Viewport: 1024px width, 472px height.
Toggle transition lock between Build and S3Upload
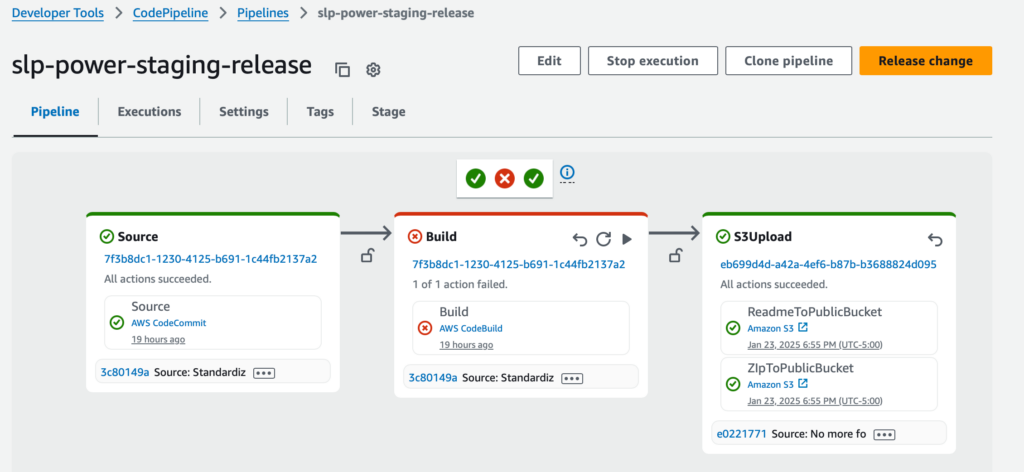coord(675,256)
